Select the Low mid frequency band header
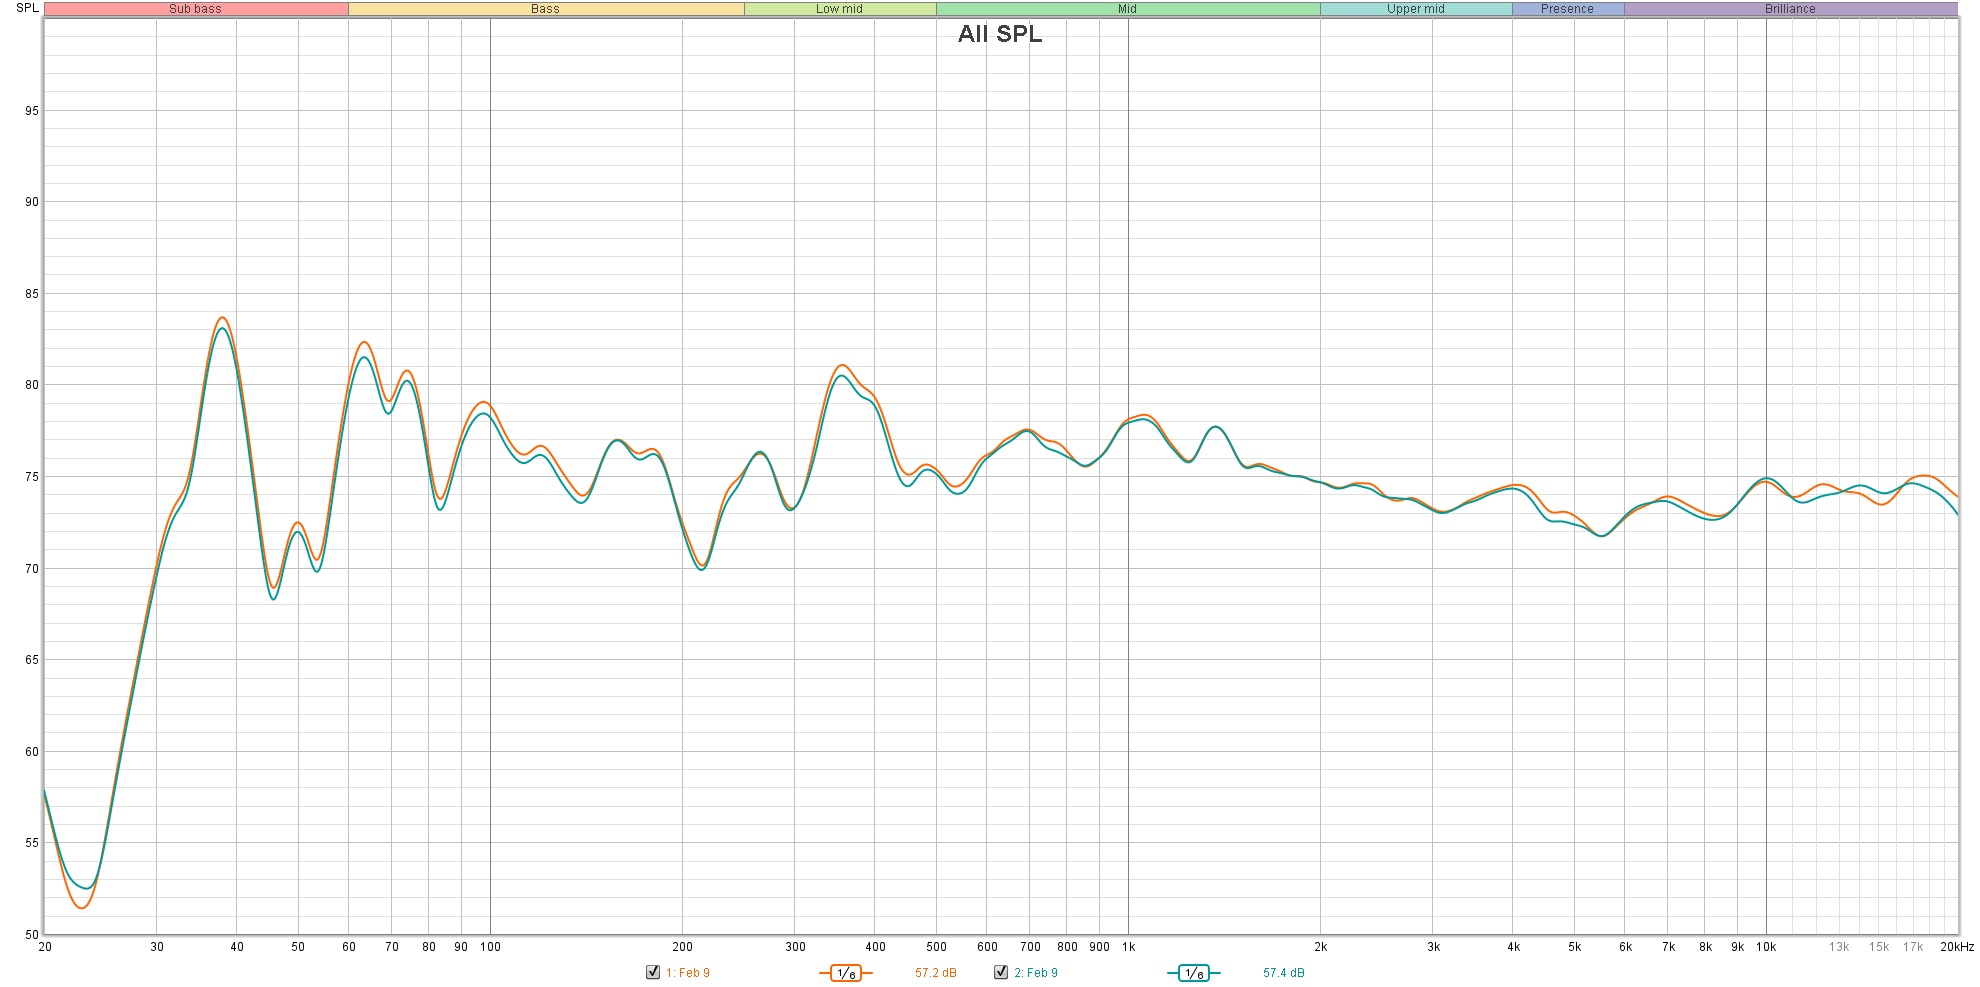 click(x=840, y=9)
